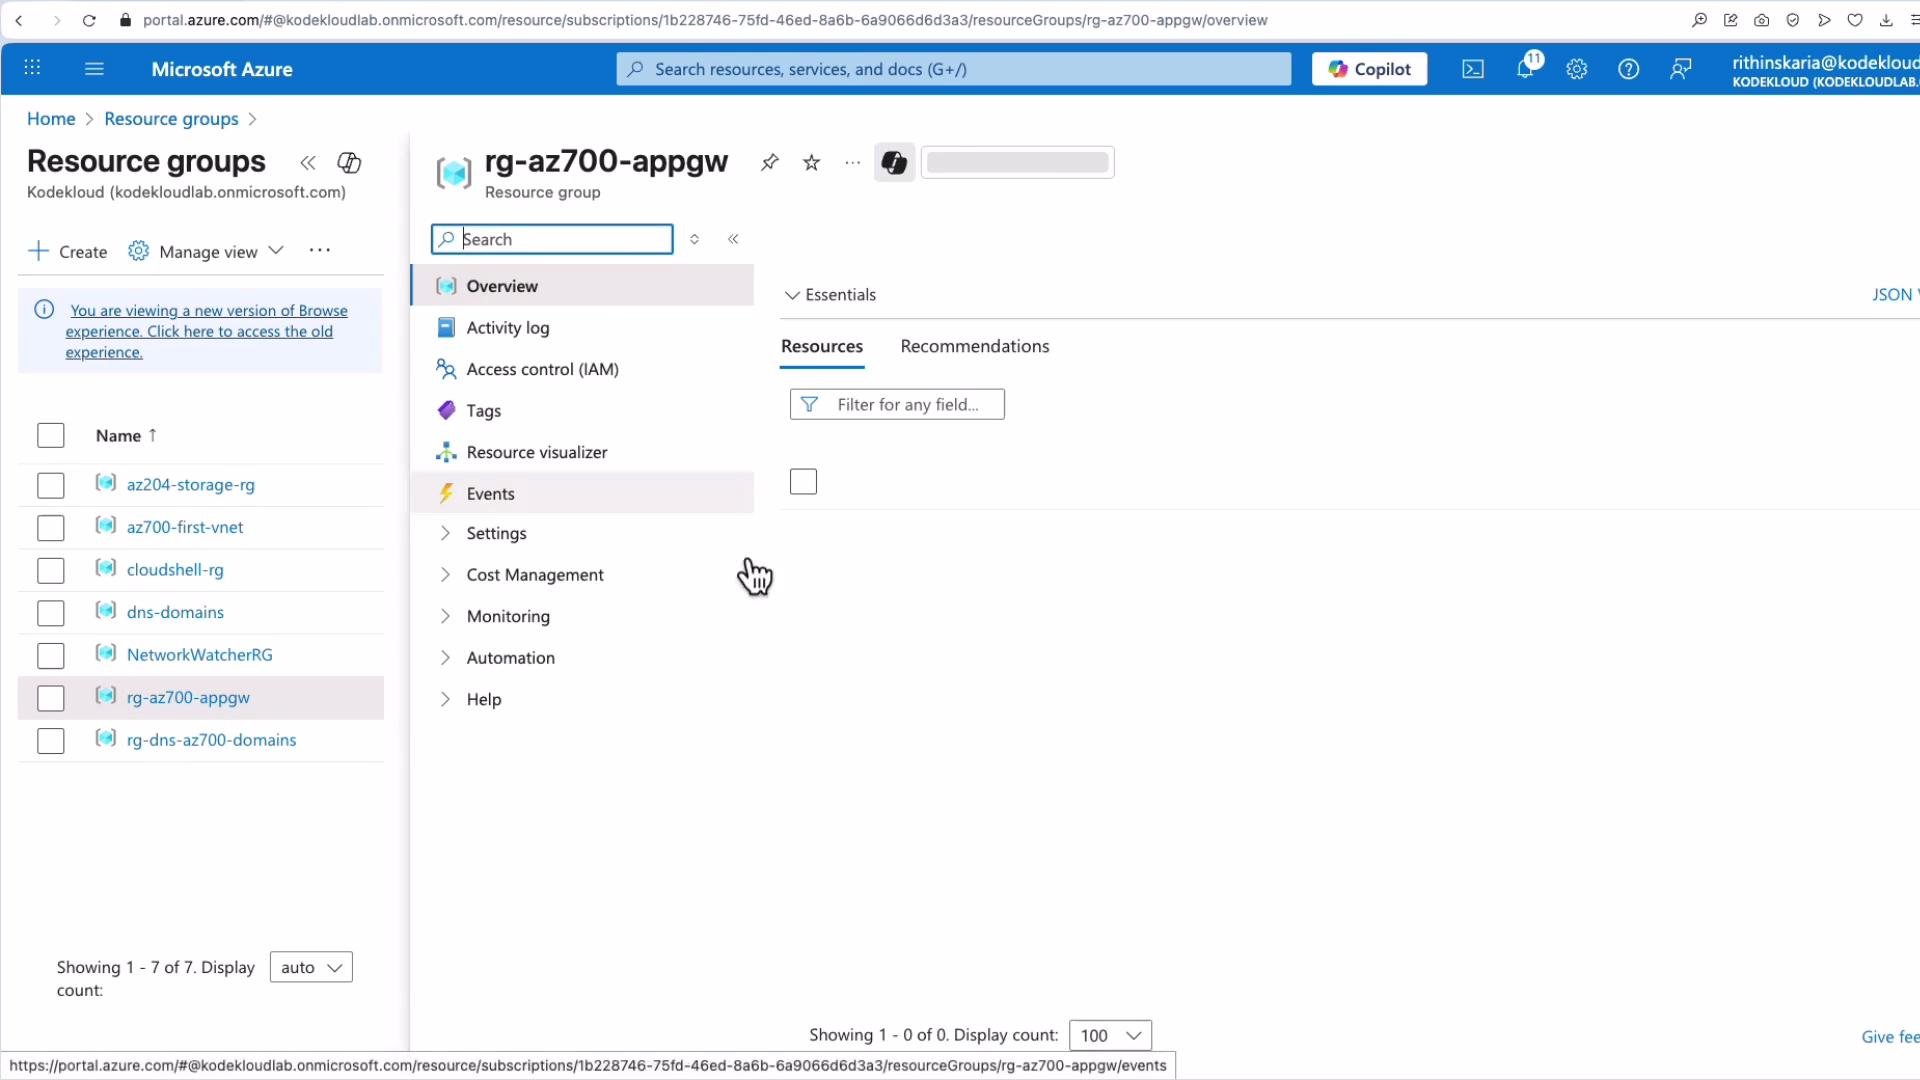Click the filter funnel icon

[809, 404]
